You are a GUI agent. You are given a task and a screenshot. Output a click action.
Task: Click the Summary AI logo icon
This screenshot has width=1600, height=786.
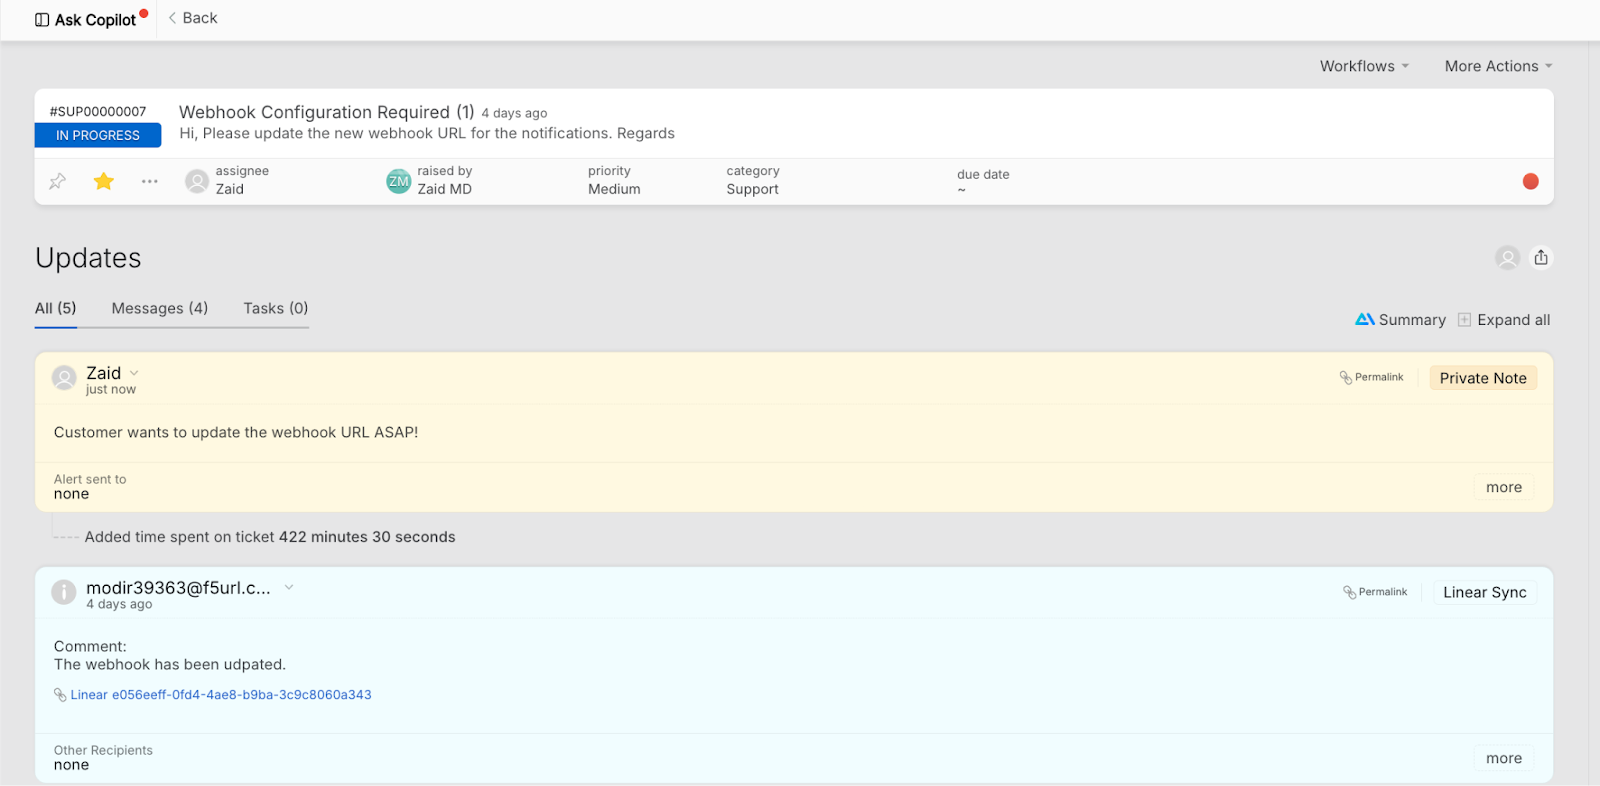[1365, 320]
